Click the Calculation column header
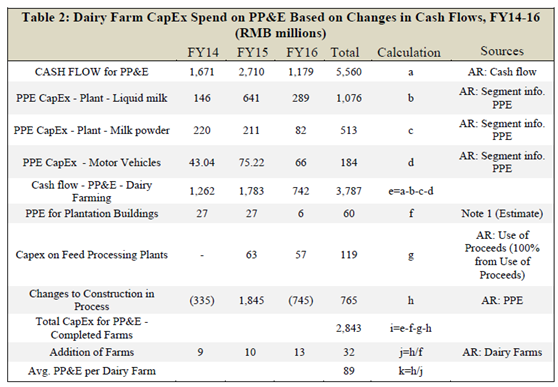Image resolution: width=558 pixels, height=387 pixels. 409,52
